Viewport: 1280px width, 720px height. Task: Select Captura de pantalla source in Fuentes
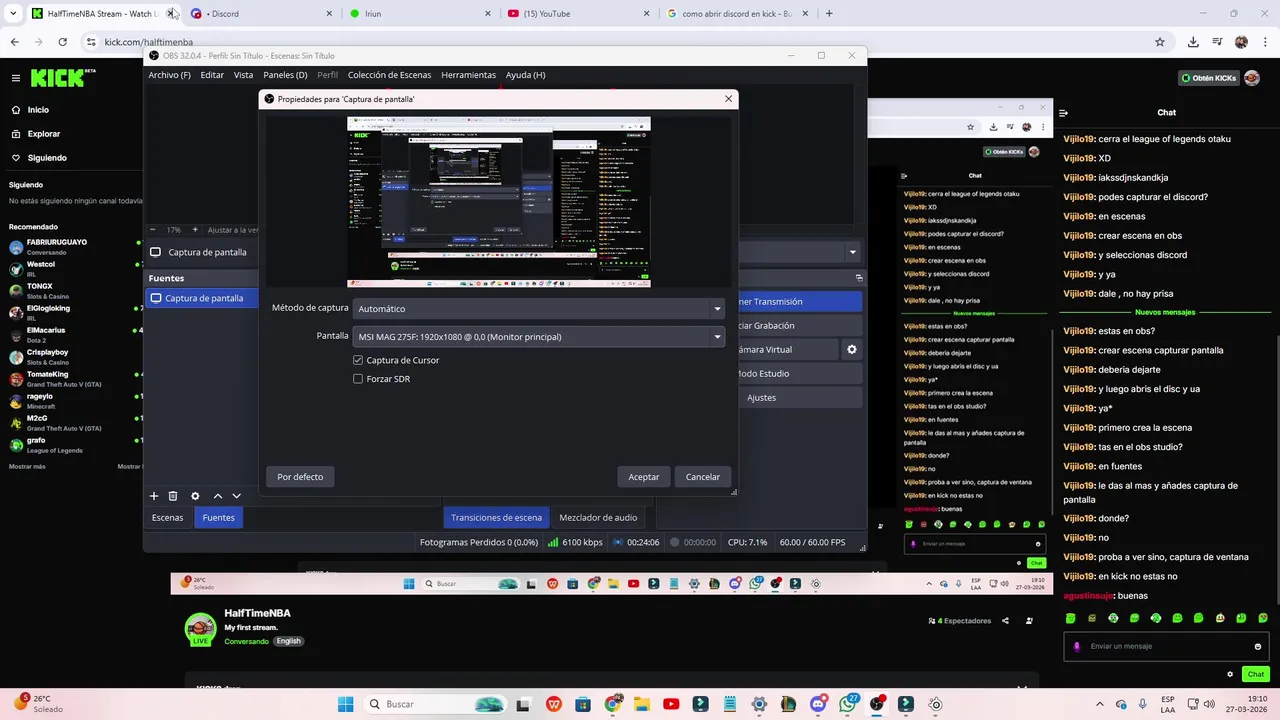coord(203,298)
